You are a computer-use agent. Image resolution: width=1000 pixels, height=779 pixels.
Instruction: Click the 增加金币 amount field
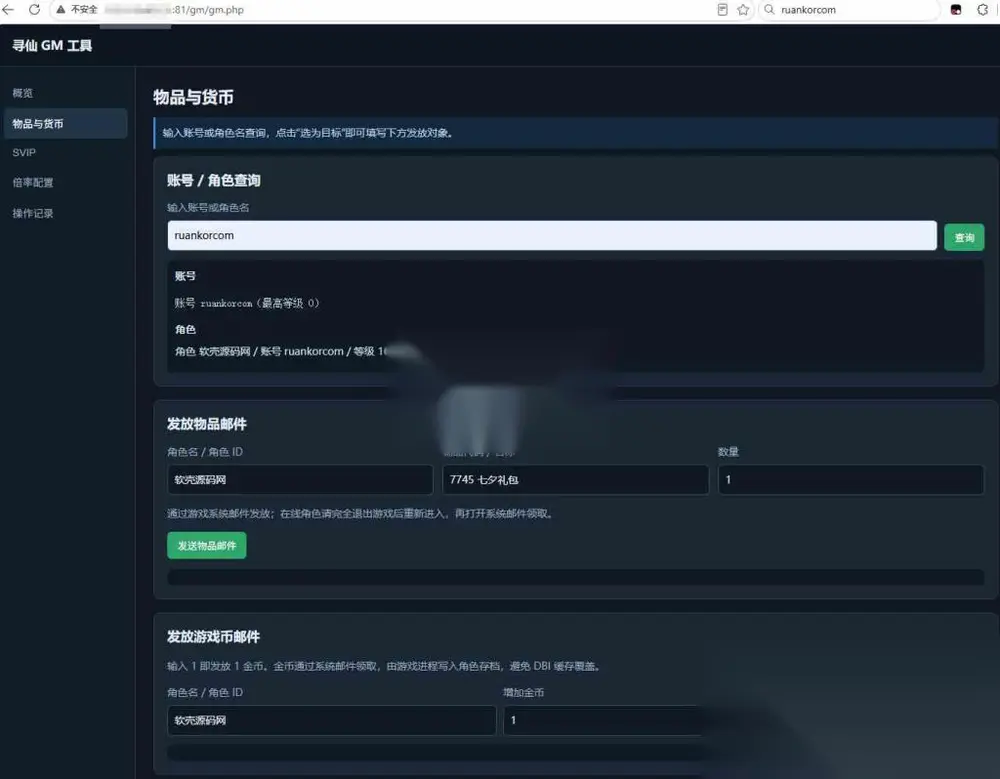(603, 720)
